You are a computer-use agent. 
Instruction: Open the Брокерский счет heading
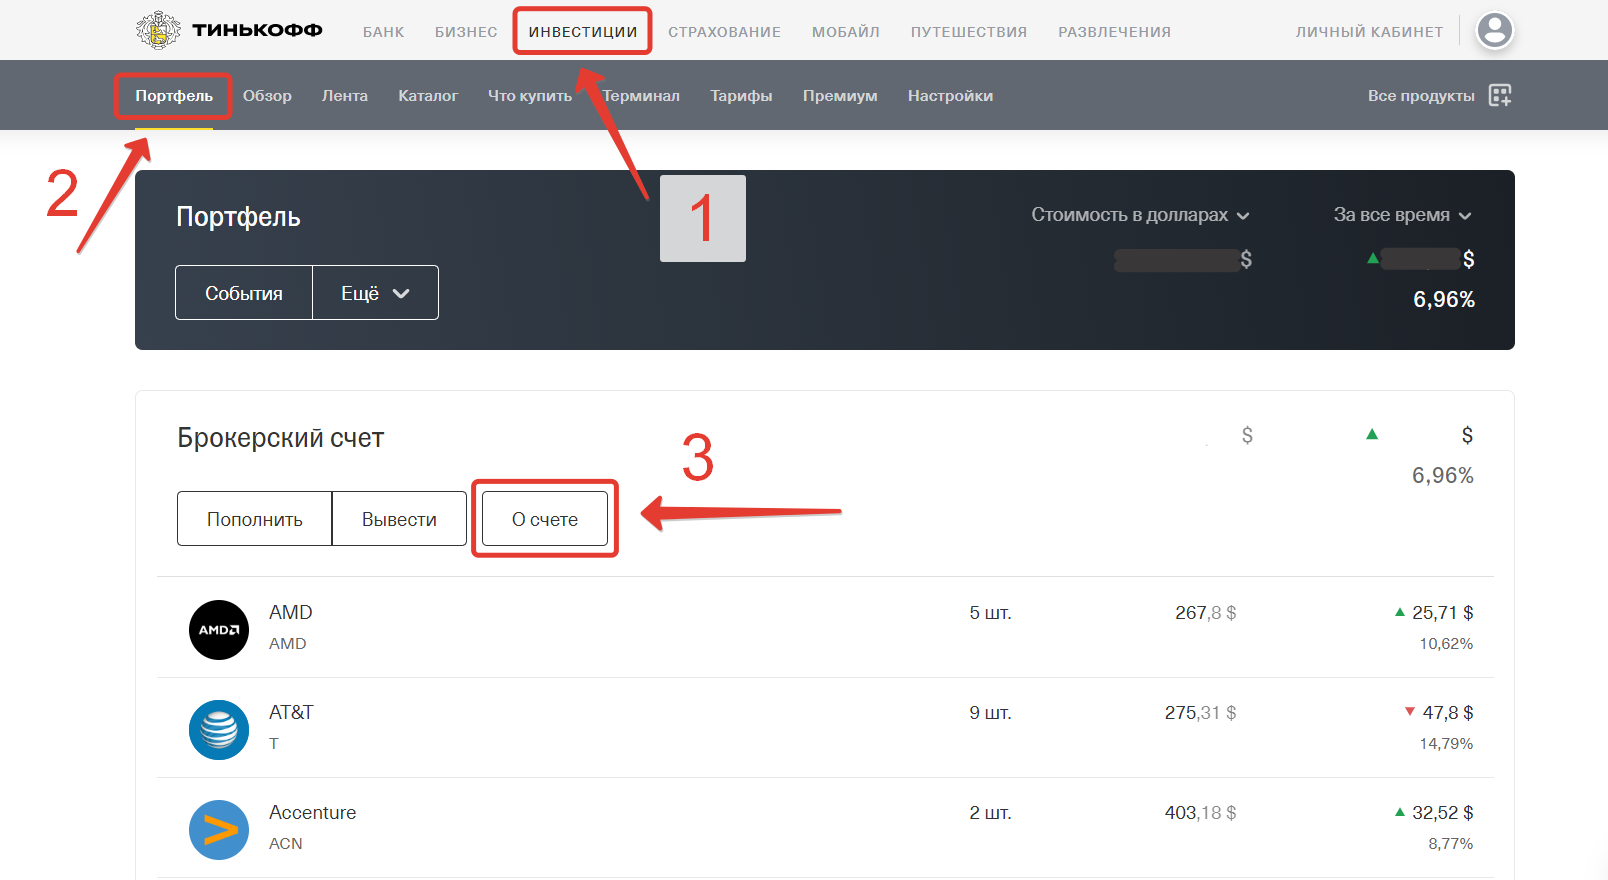click(281, 438)
